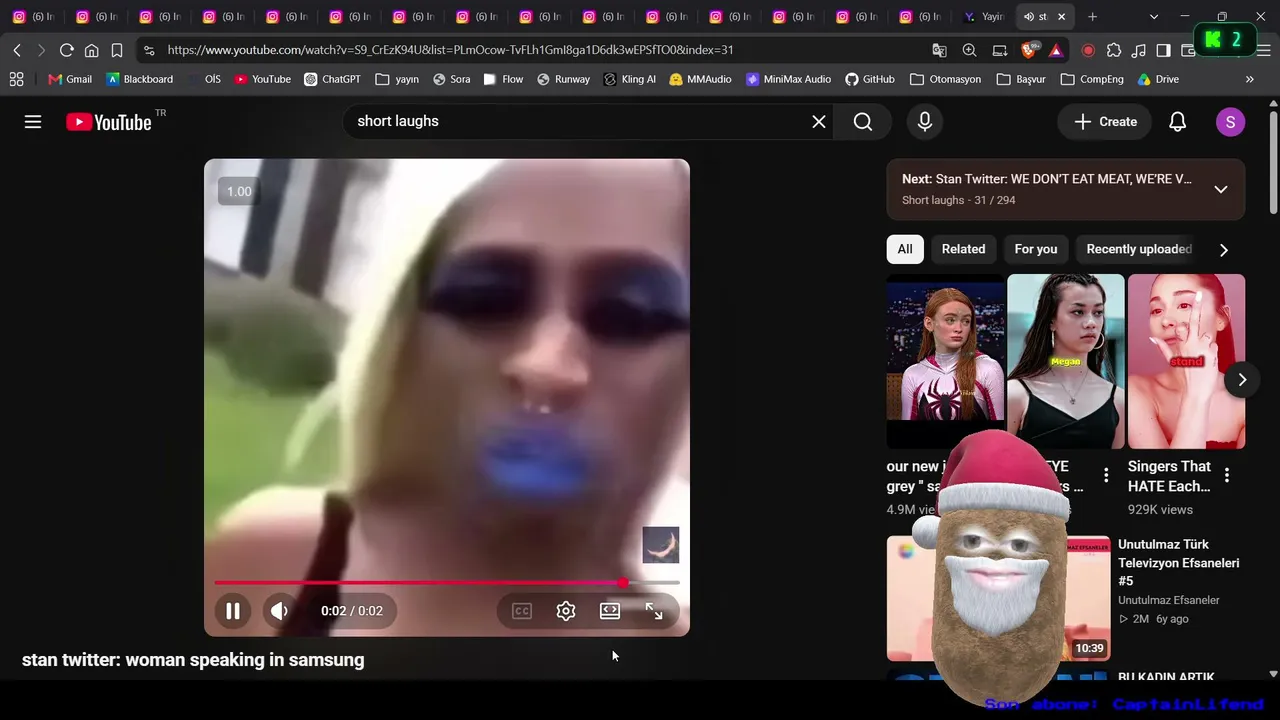
Task: Open the MiniMax Audio bookmark
Action: click(x=788, y=79)
